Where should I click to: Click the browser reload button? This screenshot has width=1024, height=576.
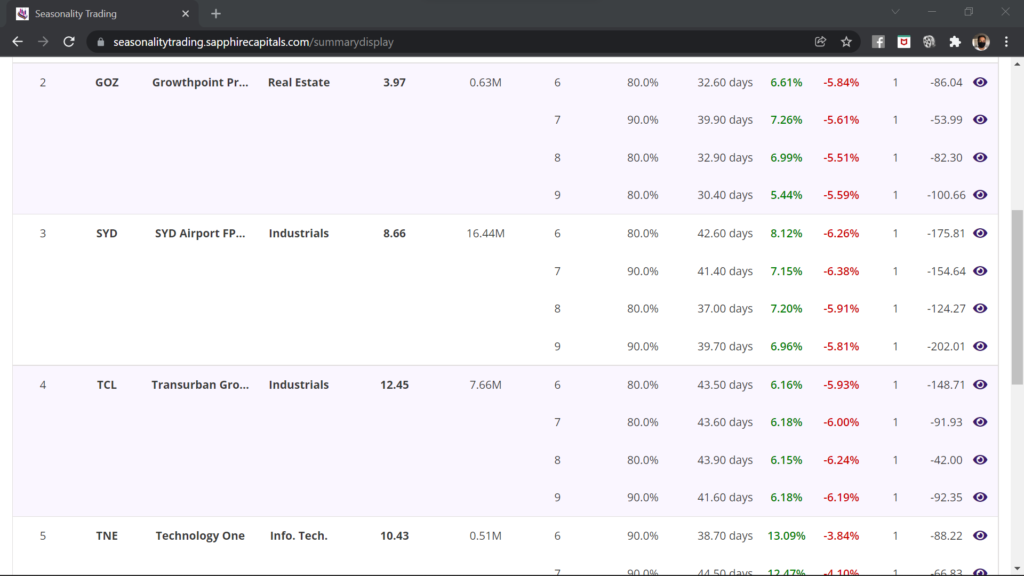69,42
